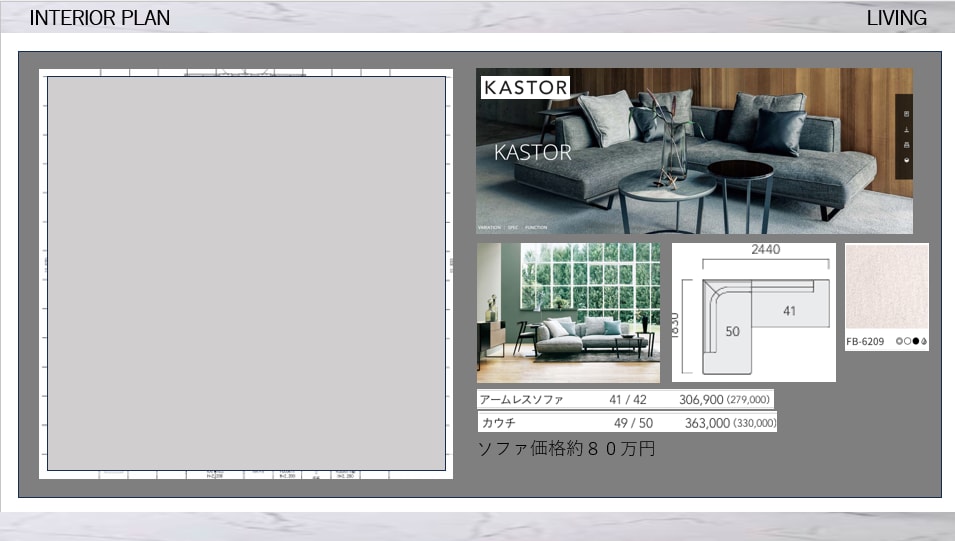The image size is (955, 541).
Task: Click the double-ring circle icon beside FB-6209
Action: (x=900, y=341)
